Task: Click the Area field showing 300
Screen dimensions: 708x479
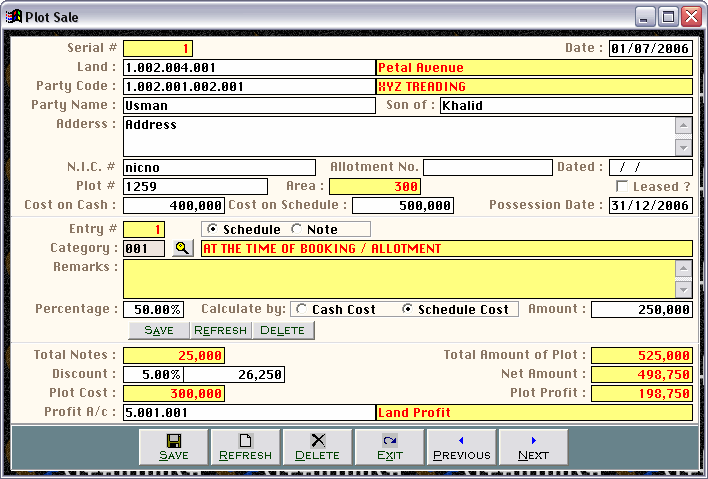Action: 375,186
